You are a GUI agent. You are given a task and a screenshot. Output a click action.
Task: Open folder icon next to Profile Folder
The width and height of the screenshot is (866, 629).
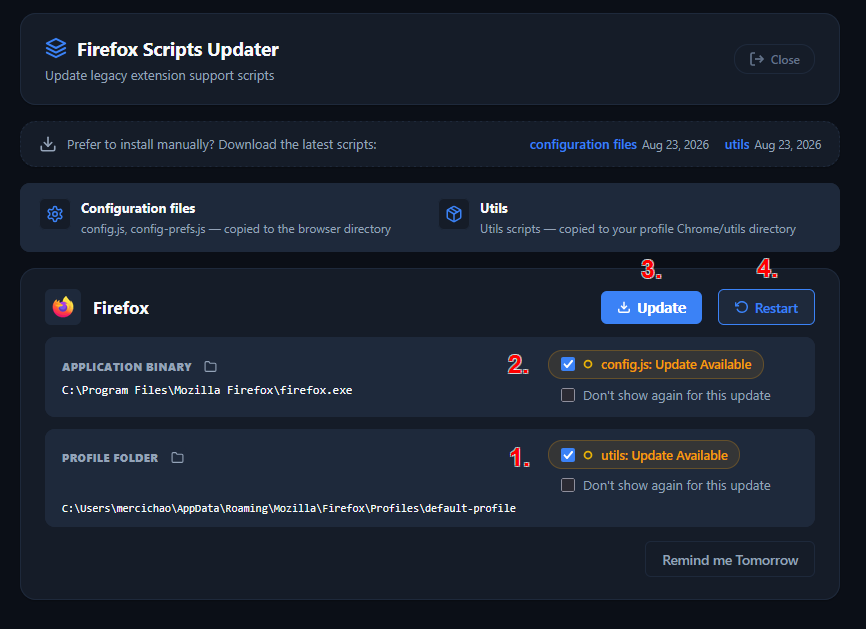point(177,458)
